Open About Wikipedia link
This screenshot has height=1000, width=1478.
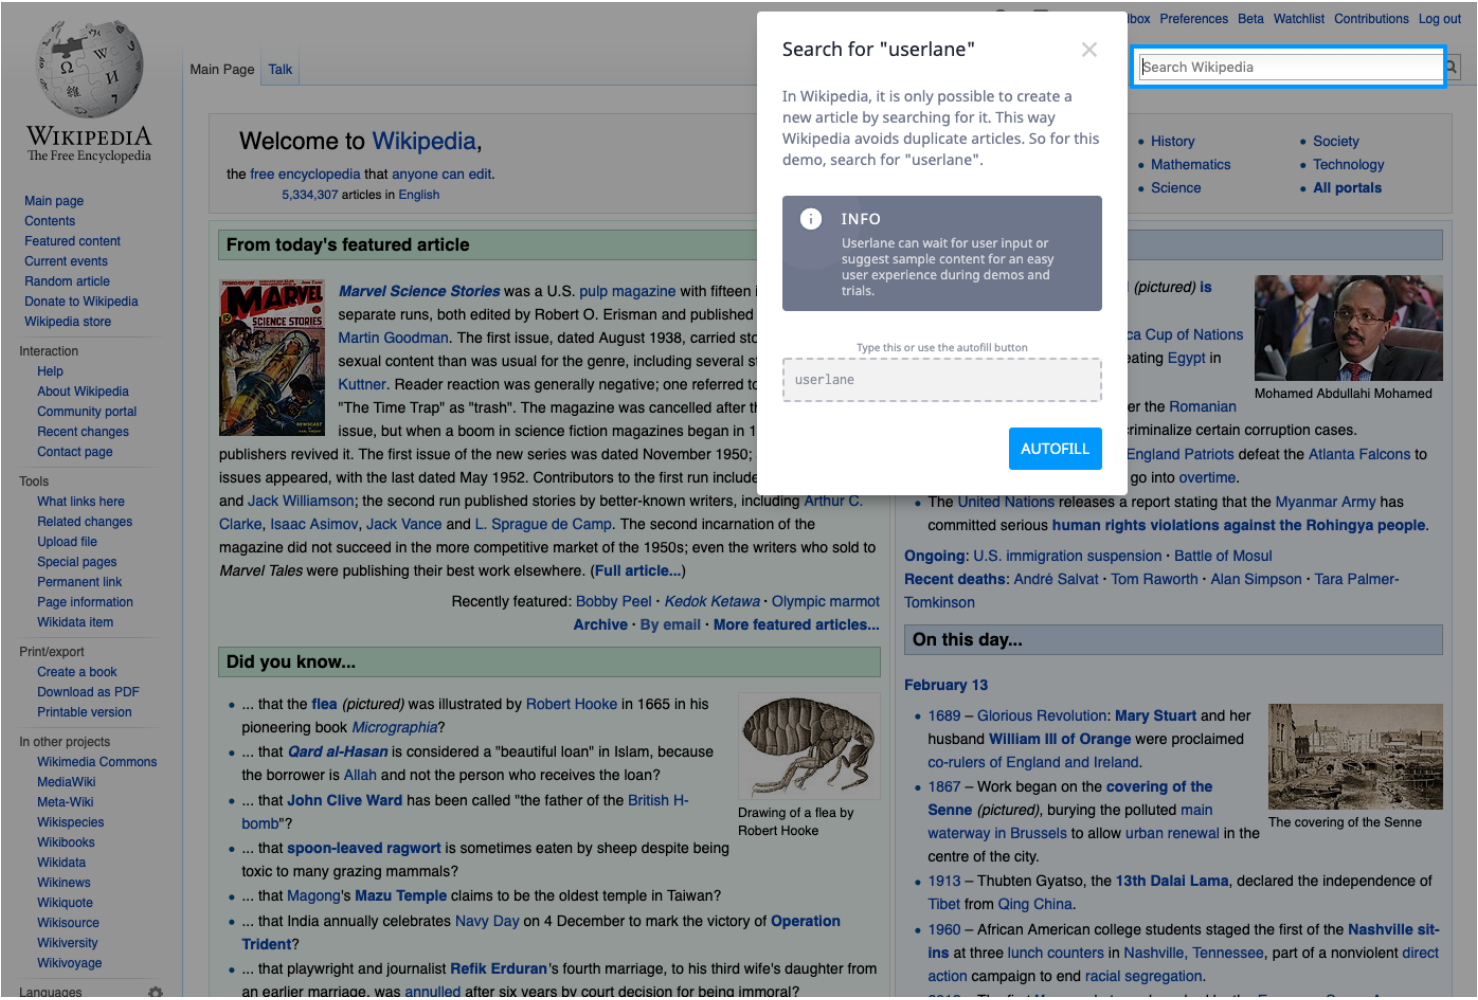coord(83,391)
